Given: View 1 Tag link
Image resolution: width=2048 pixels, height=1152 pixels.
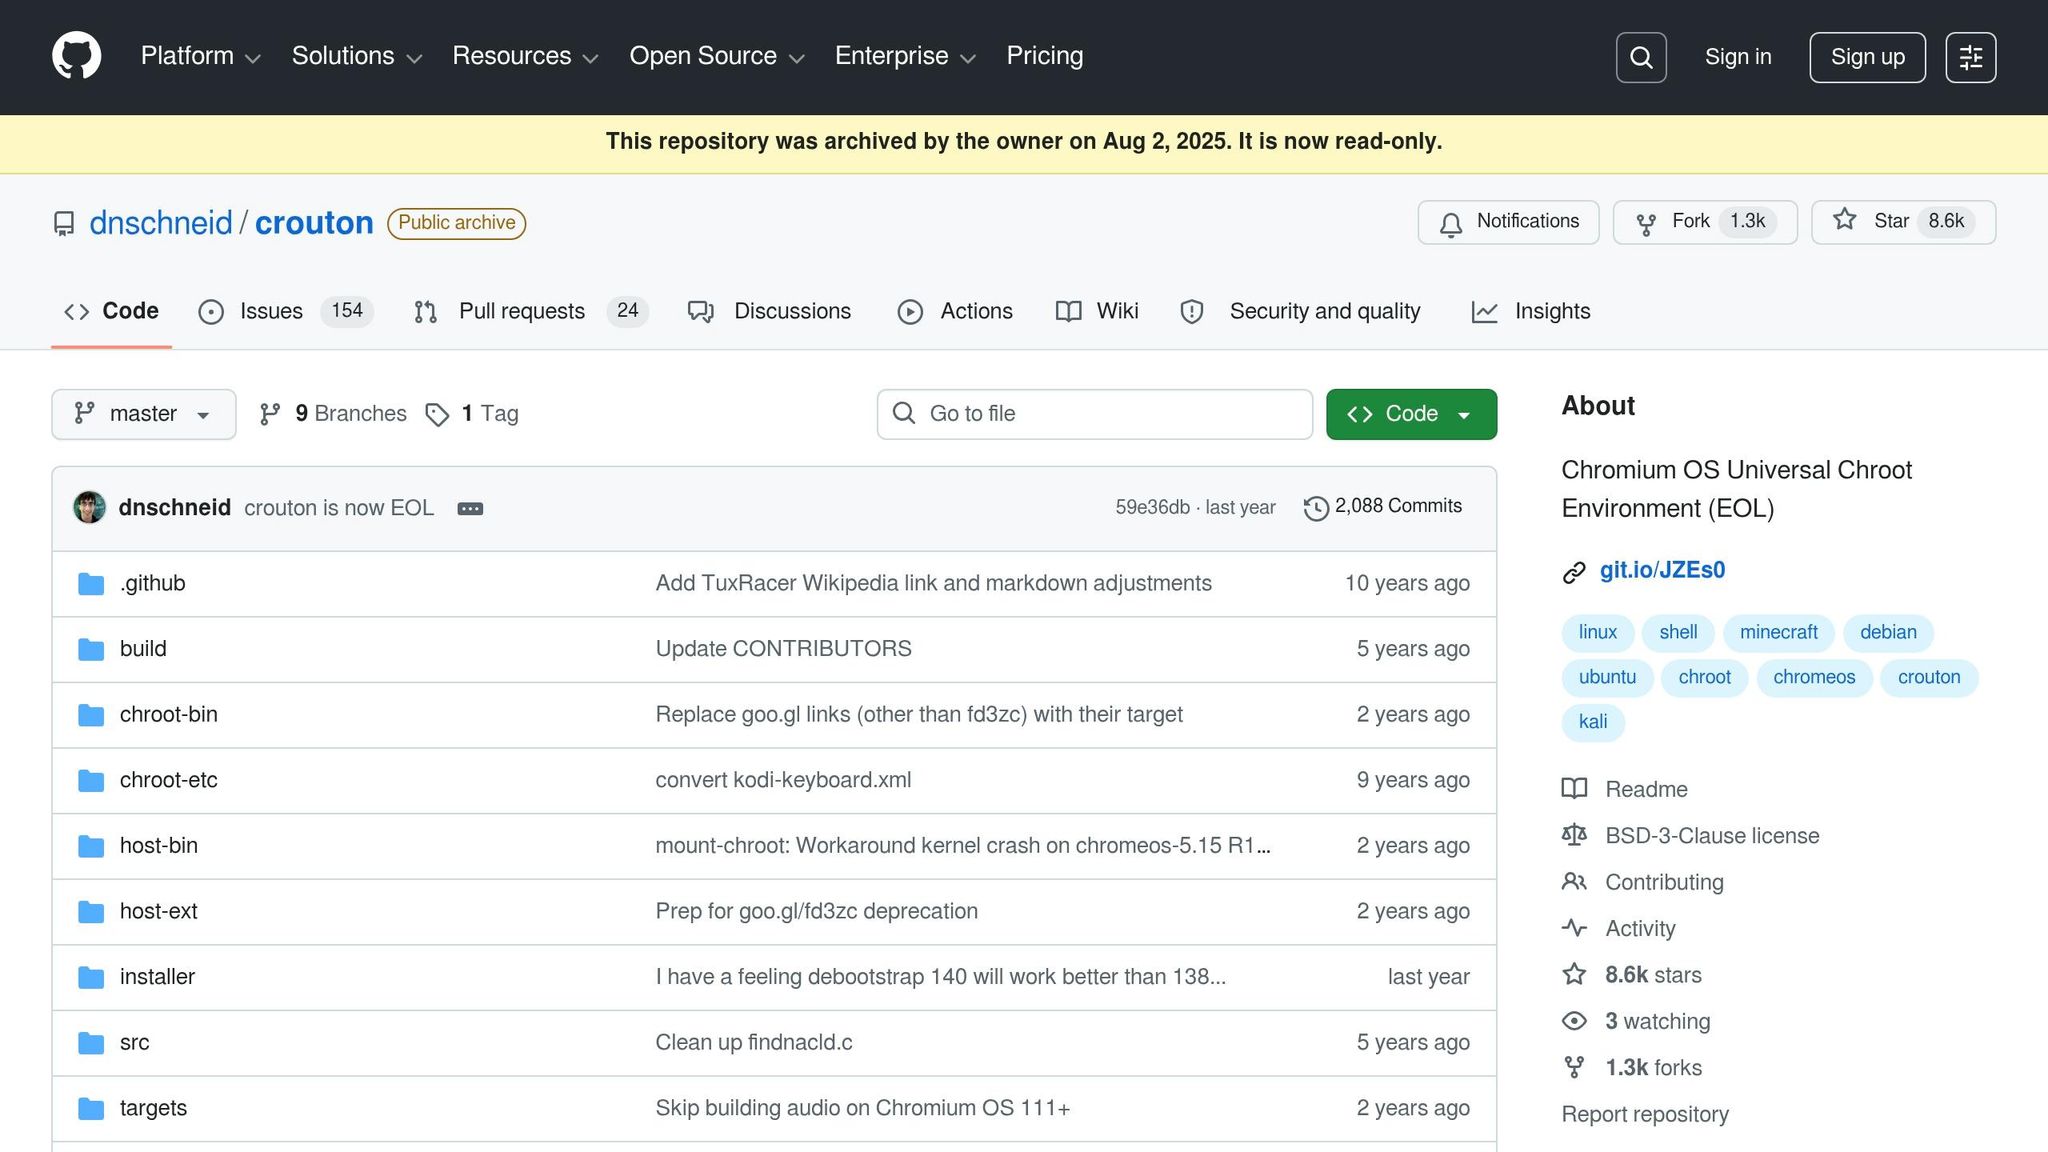Looking at the screenshot, I should coord(472,414).
